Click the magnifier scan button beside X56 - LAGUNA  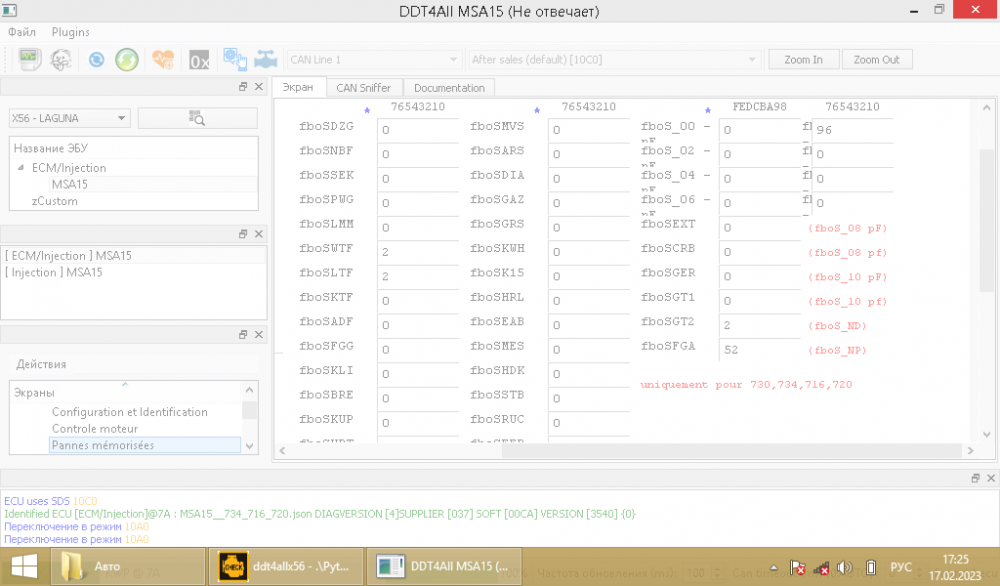click(x=198, y=118)
